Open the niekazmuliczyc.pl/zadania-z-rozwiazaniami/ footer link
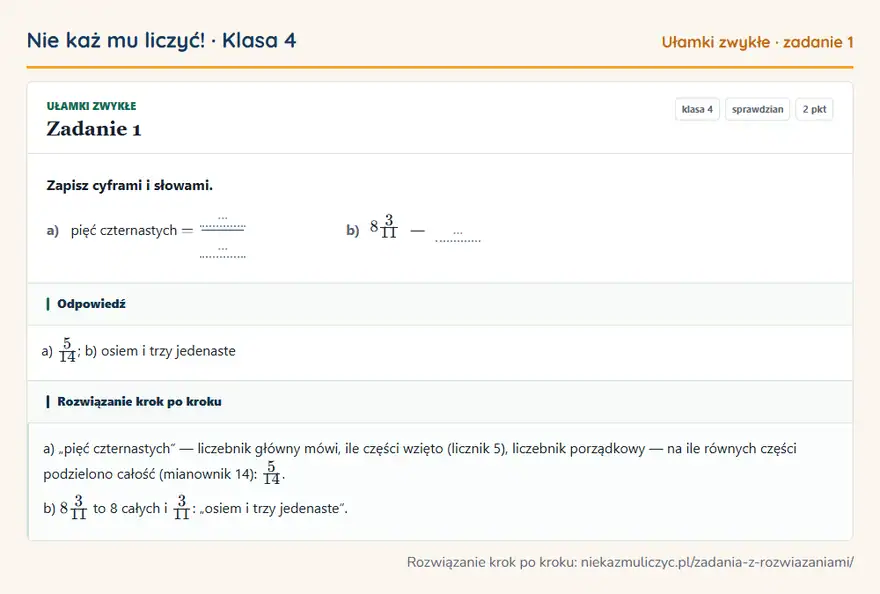The width and height of the screenshot is (880, 594). pos(717,562)
